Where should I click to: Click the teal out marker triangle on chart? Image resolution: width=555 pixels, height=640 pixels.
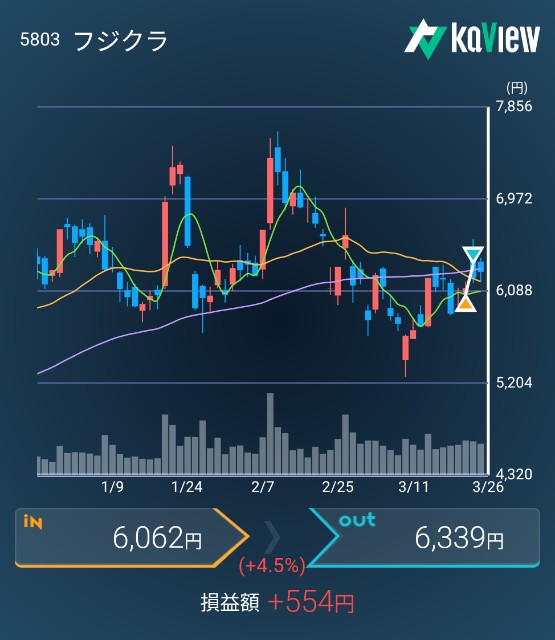tap(473, 255)
